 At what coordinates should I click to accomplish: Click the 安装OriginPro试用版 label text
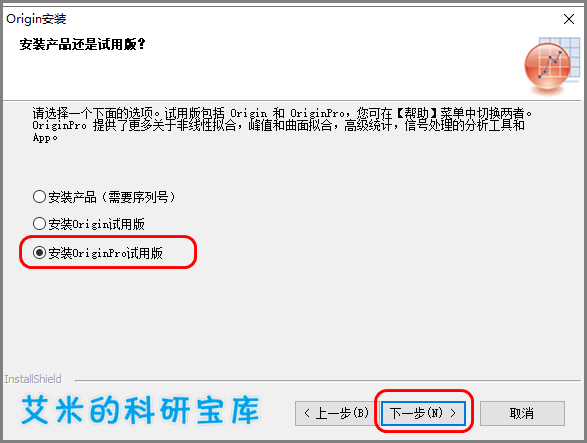(x=106, y=253)
